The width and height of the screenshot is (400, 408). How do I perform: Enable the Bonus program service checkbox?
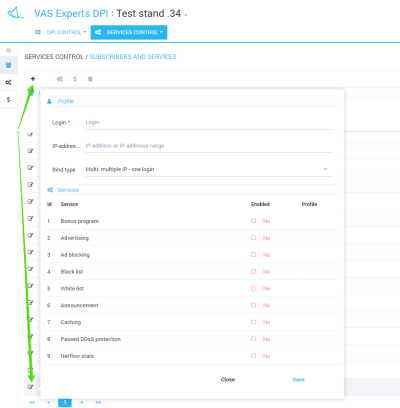[253, 221]
